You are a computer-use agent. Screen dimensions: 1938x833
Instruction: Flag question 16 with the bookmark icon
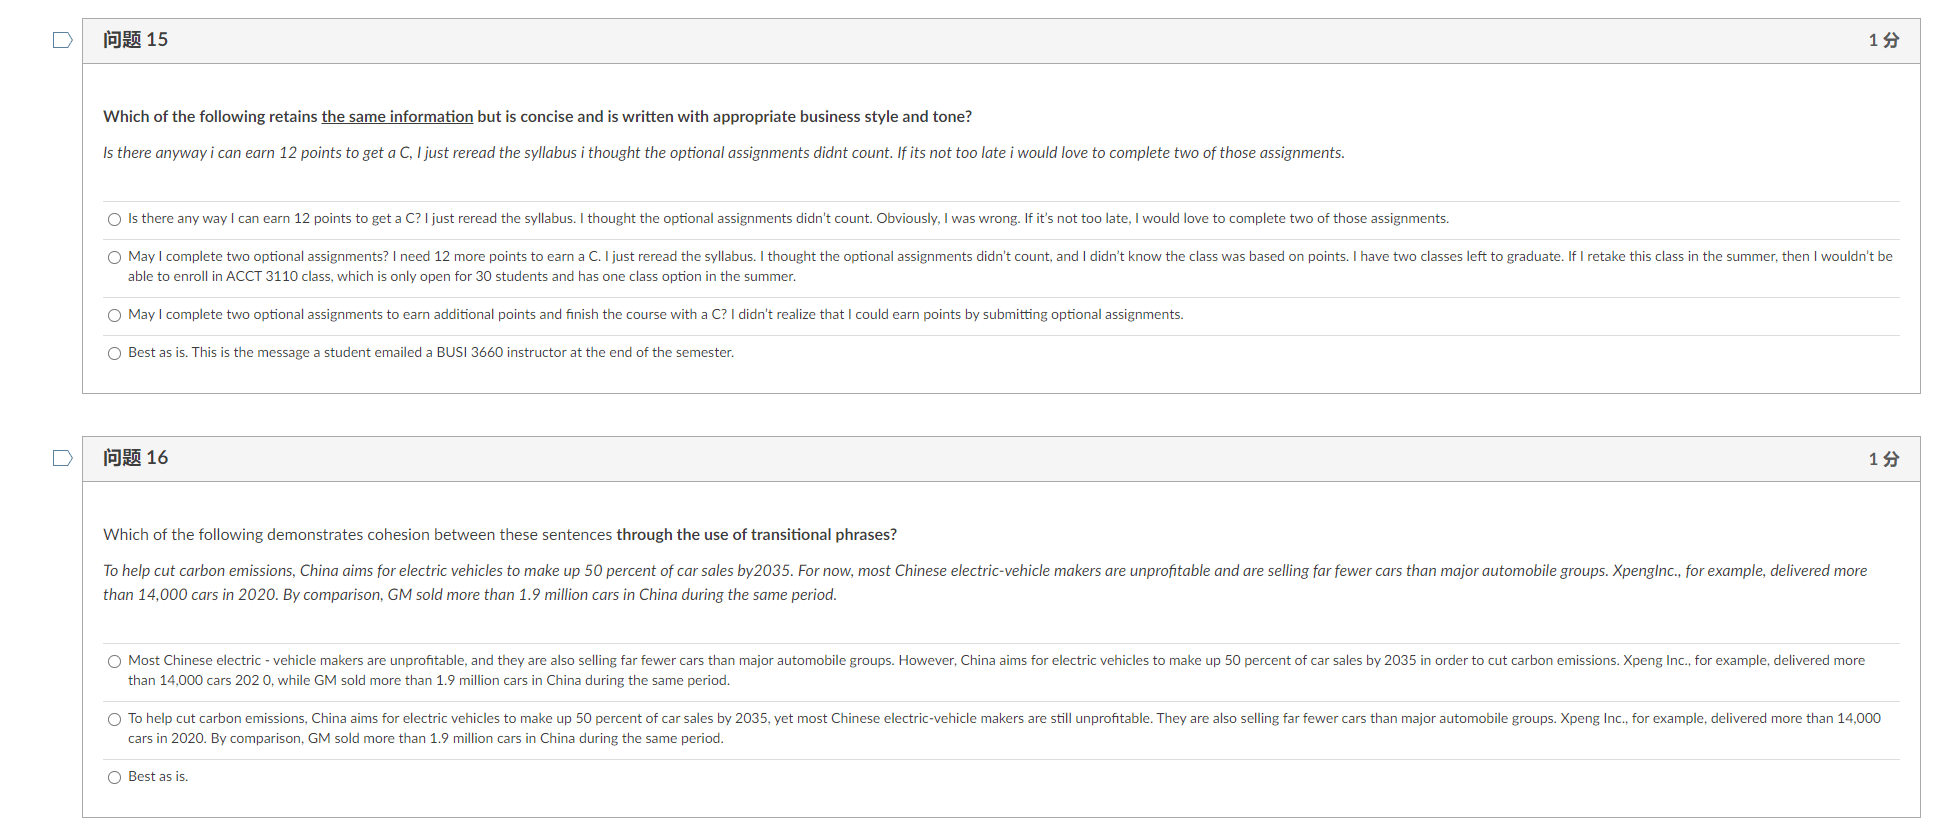point(62,458)
